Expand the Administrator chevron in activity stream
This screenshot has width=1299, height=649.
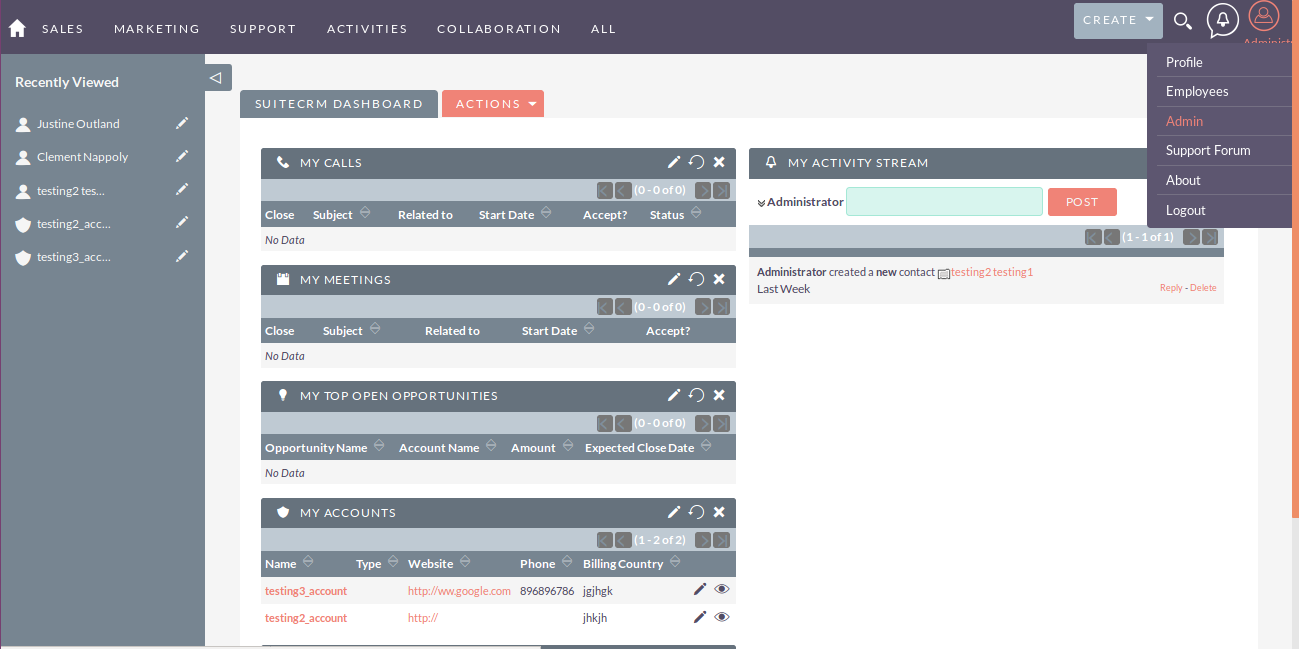click(761, 203)
